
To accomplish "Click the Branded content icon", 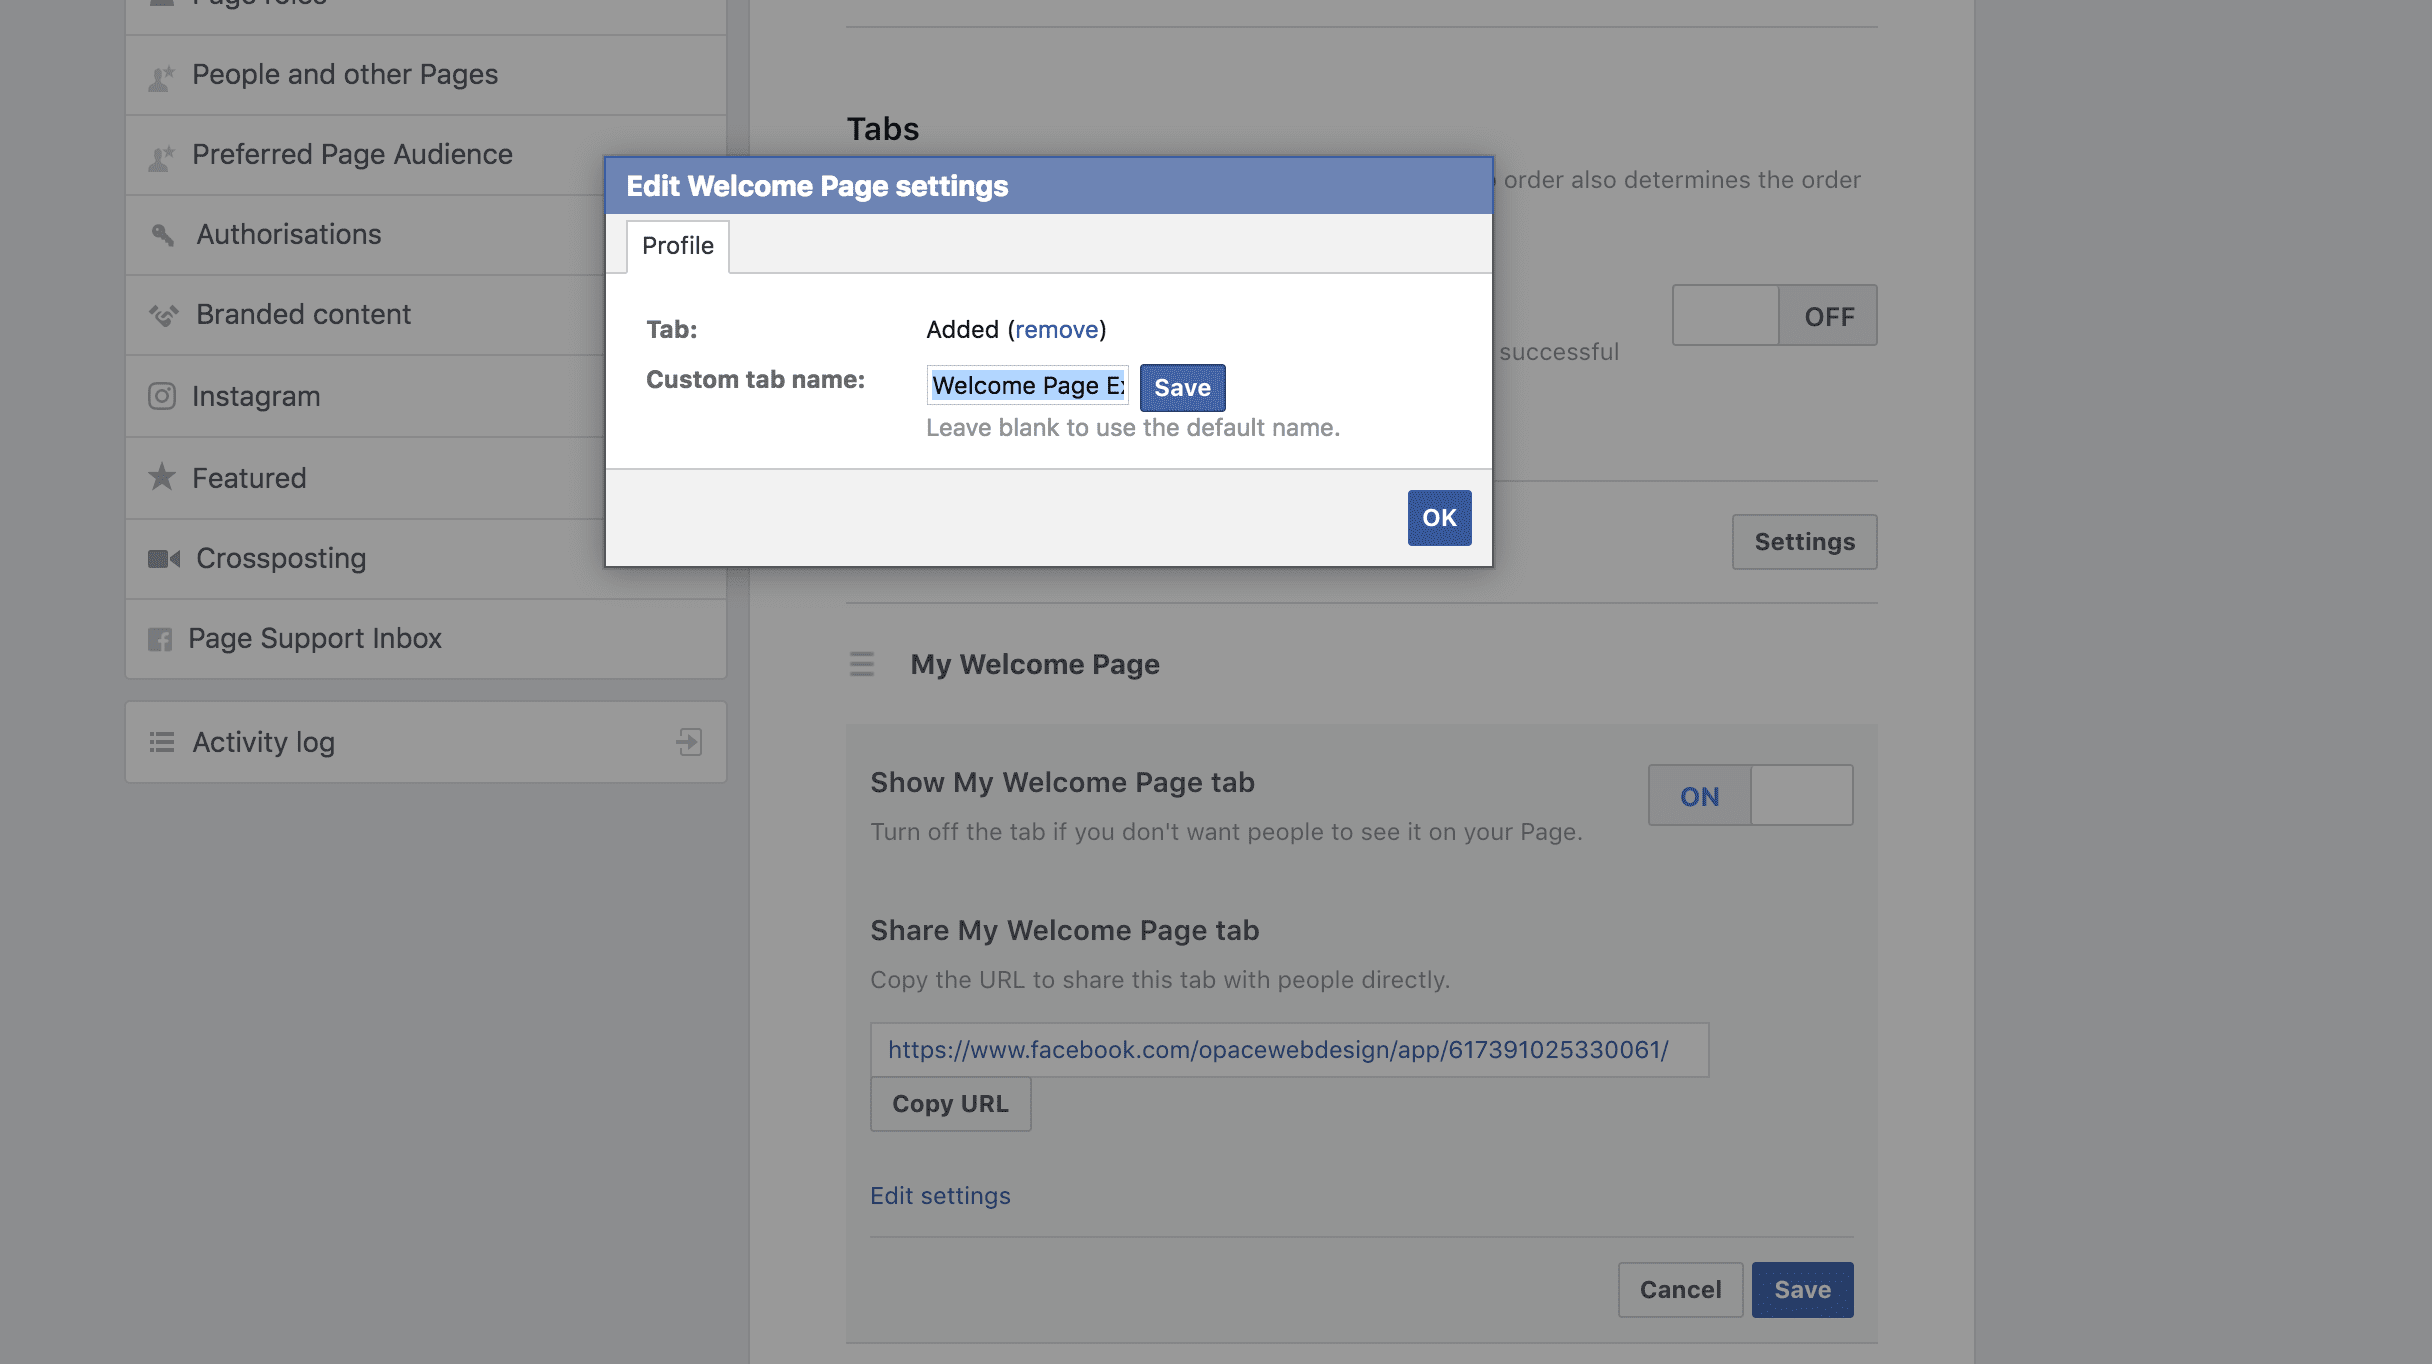I will [x=162, y=314].
